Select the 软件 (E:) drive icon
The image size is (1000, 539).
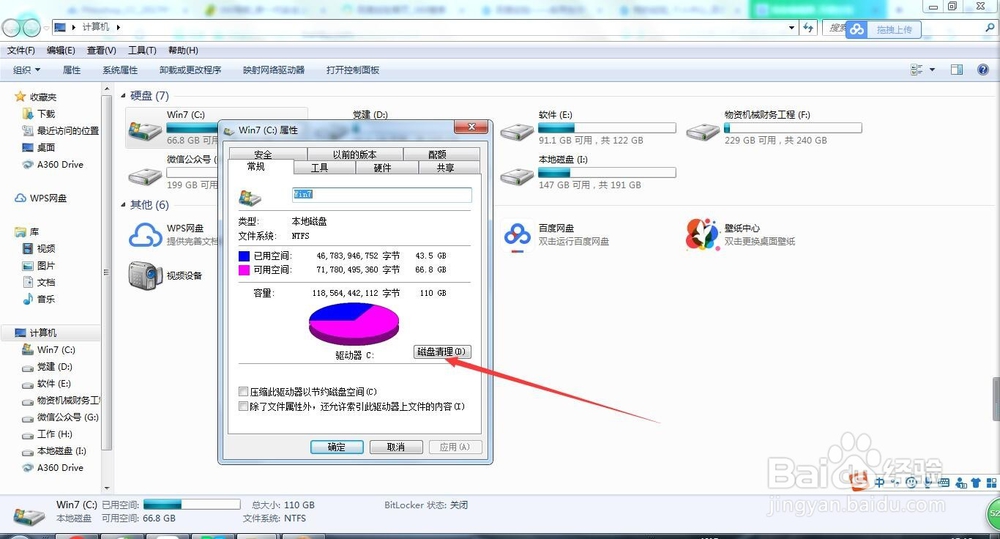tap(517, 132)
